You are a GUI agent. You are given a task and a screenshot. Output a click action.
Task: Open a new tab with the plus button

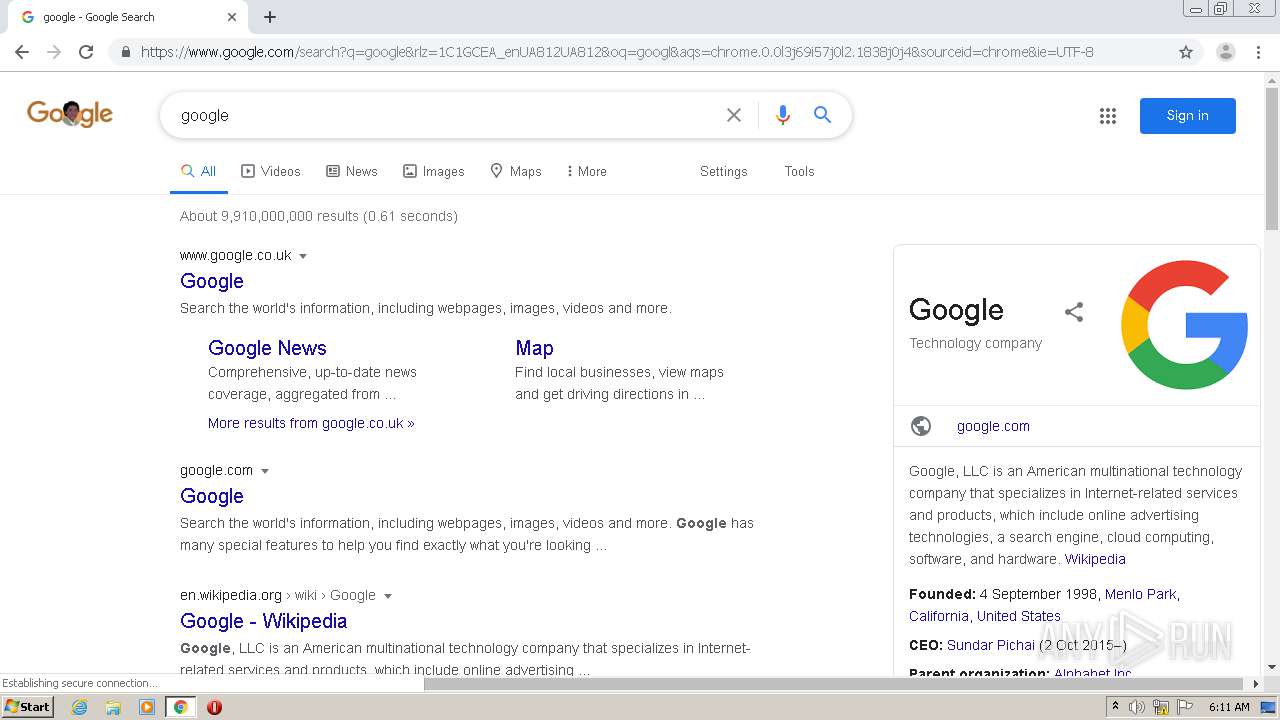click(270, 17)
